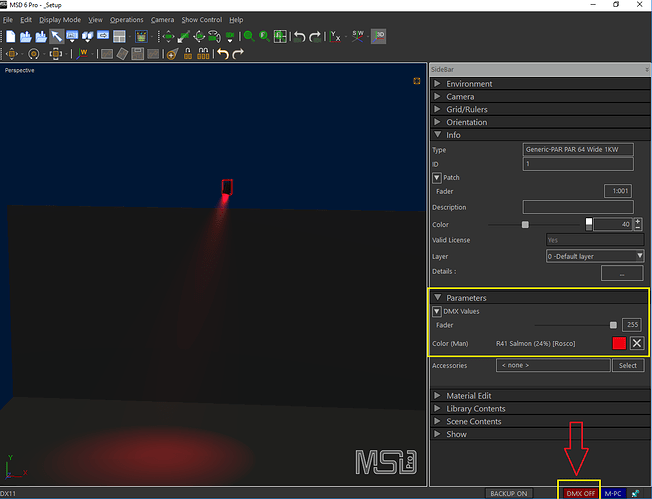Open the camera options dropdown arrow icon

pos(230,37)
